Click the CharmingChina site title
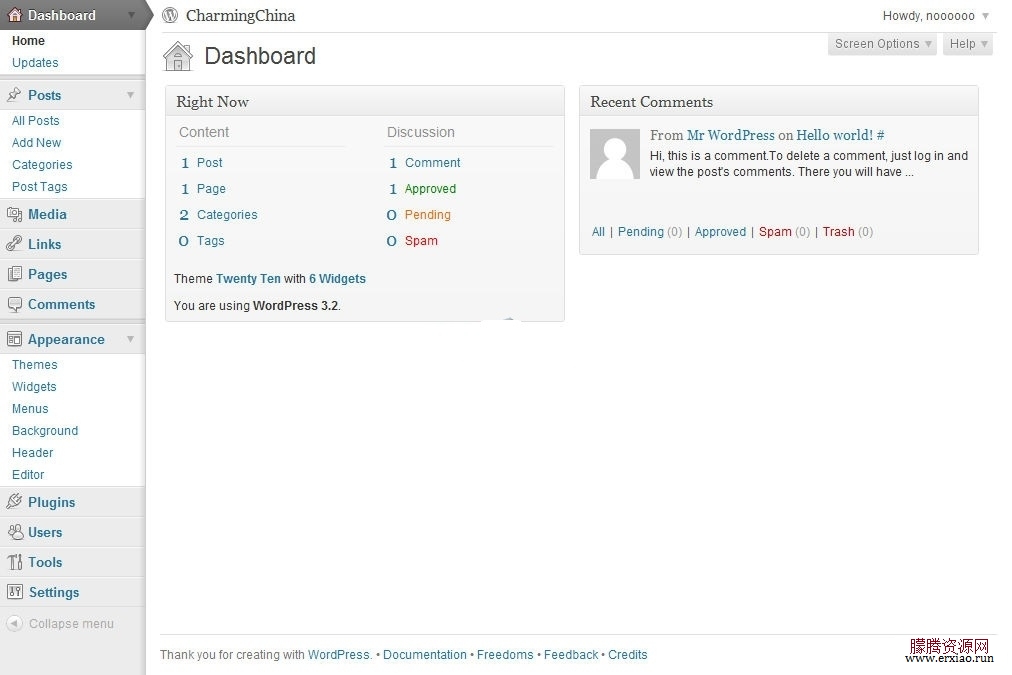1012x675 pixels. (240, 15)
